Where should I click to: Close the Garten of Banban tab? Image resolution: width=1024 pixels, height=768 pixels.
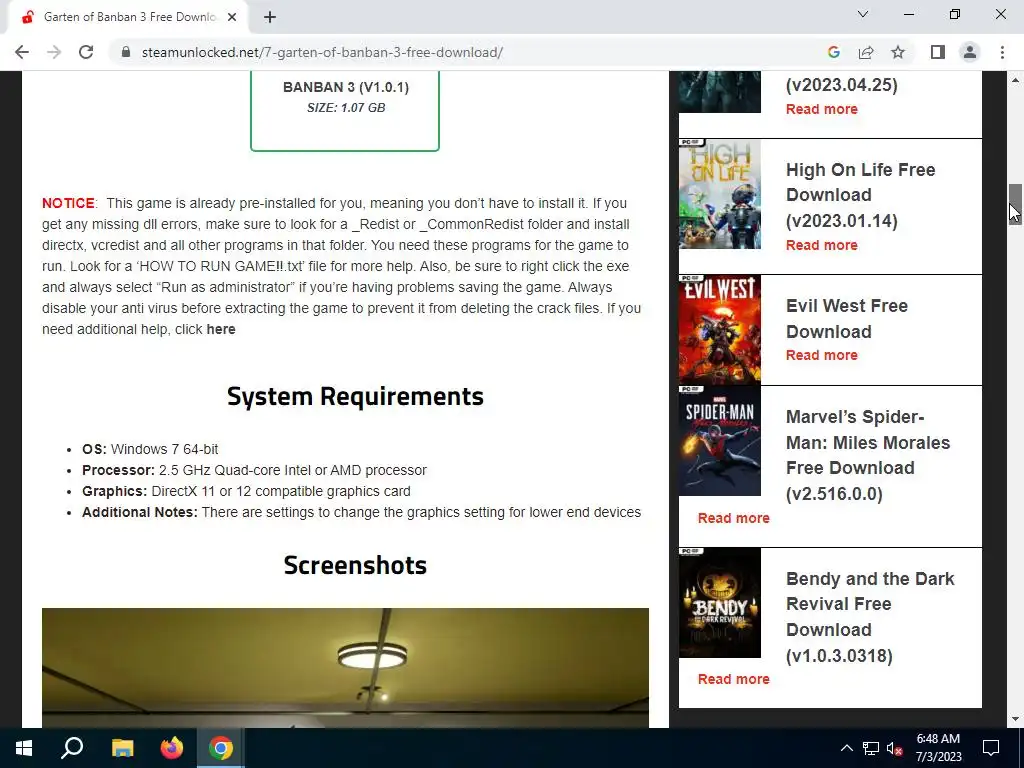[232, 17]
